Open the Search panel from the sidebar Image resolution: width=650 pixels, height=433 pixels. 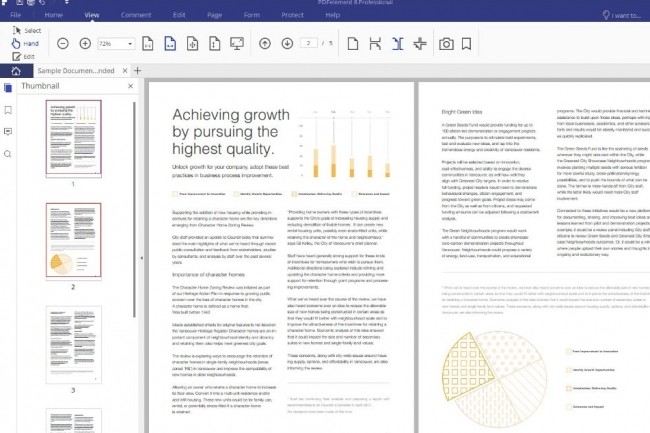tap(8, 154)
